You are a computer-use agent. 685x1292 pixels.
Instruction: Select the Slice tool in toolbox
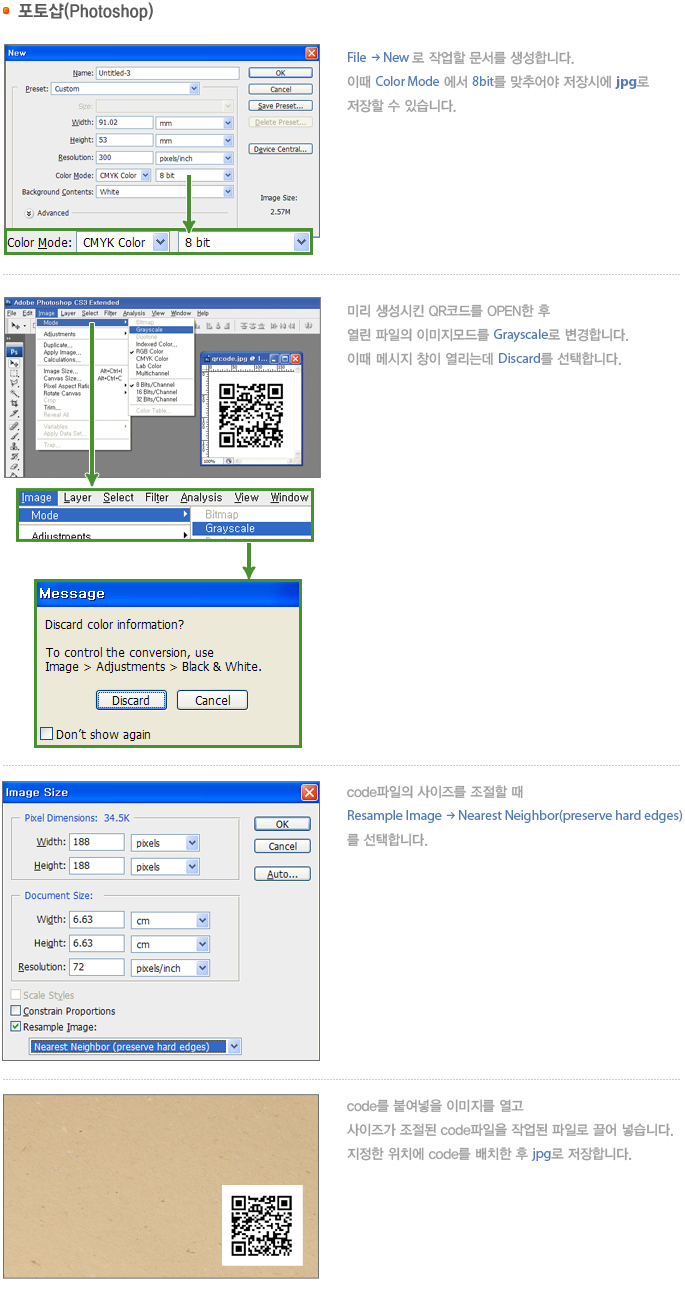(14, 413)
